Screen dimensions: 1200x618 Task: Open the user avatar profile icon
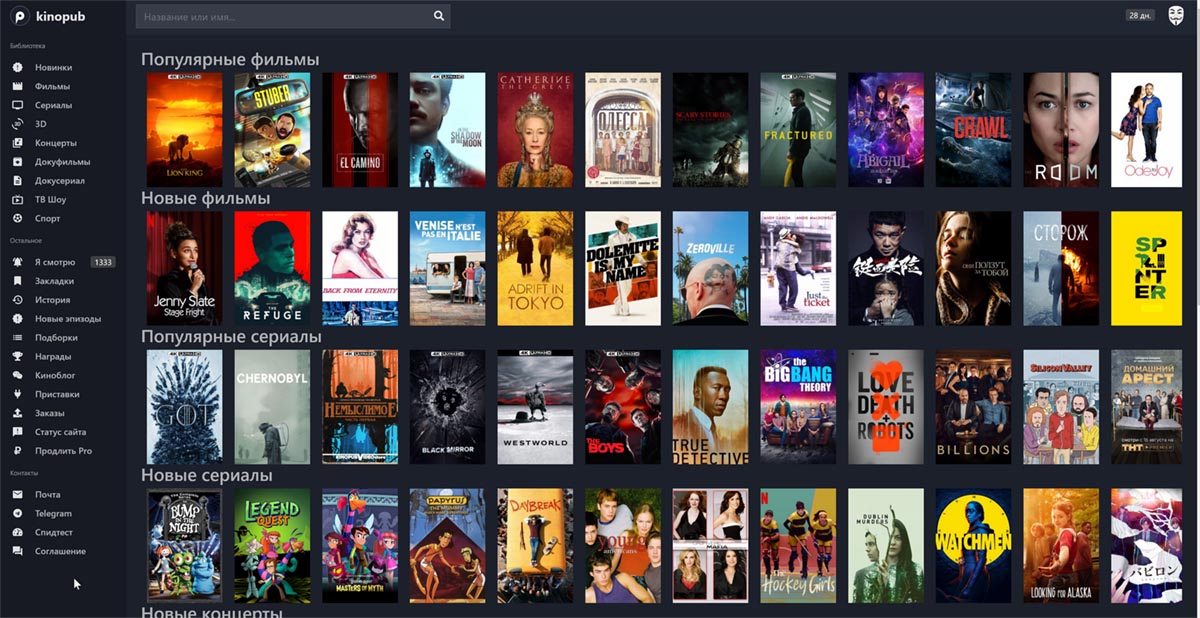(1176, 16)
